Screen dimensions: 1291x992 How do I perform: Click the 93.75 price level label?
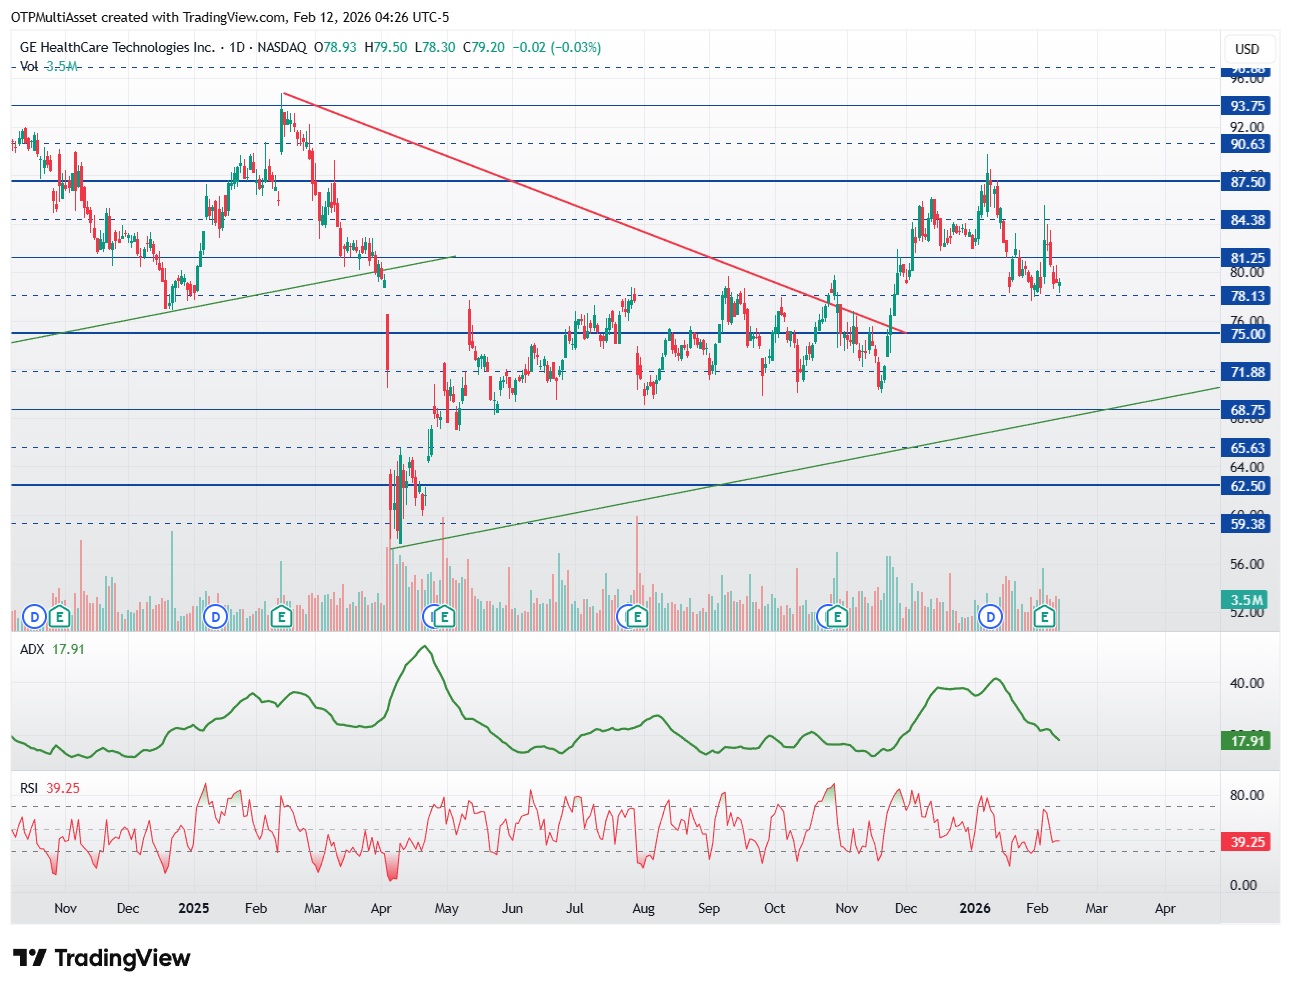[1247, 106]
